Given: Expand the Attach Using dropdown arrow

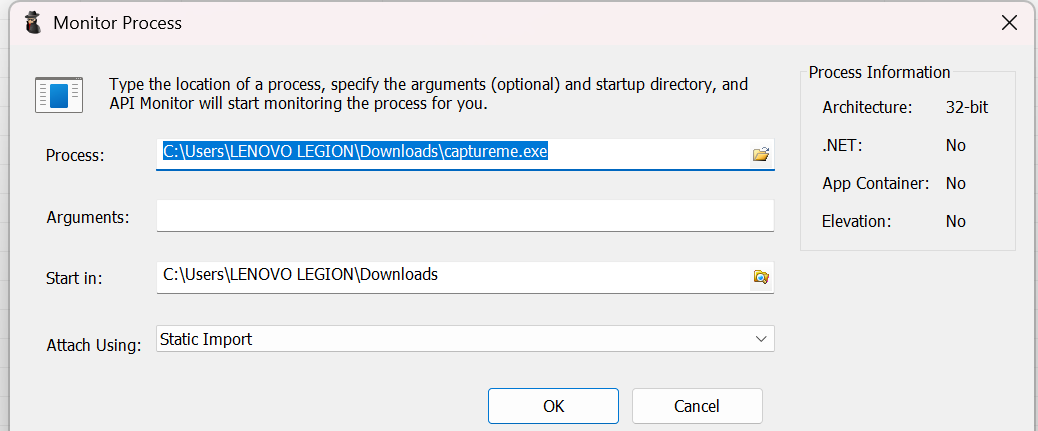Looking at the screenshot, I should [761, 340].
